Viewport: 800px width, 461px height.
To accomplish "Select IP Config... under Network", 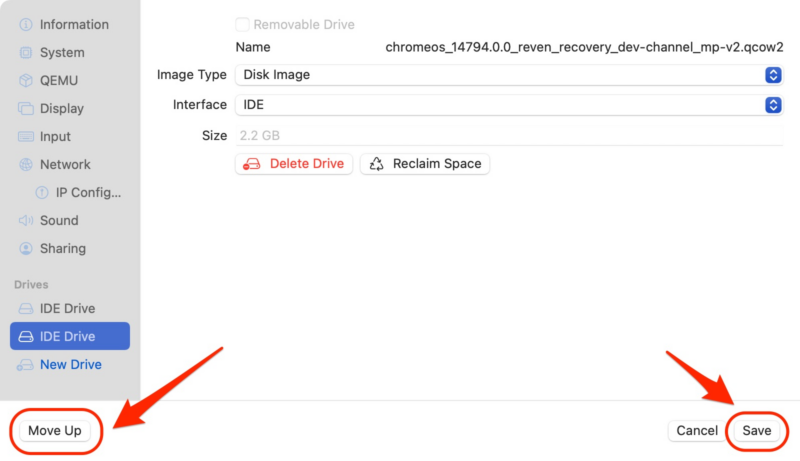I will 78,193.
